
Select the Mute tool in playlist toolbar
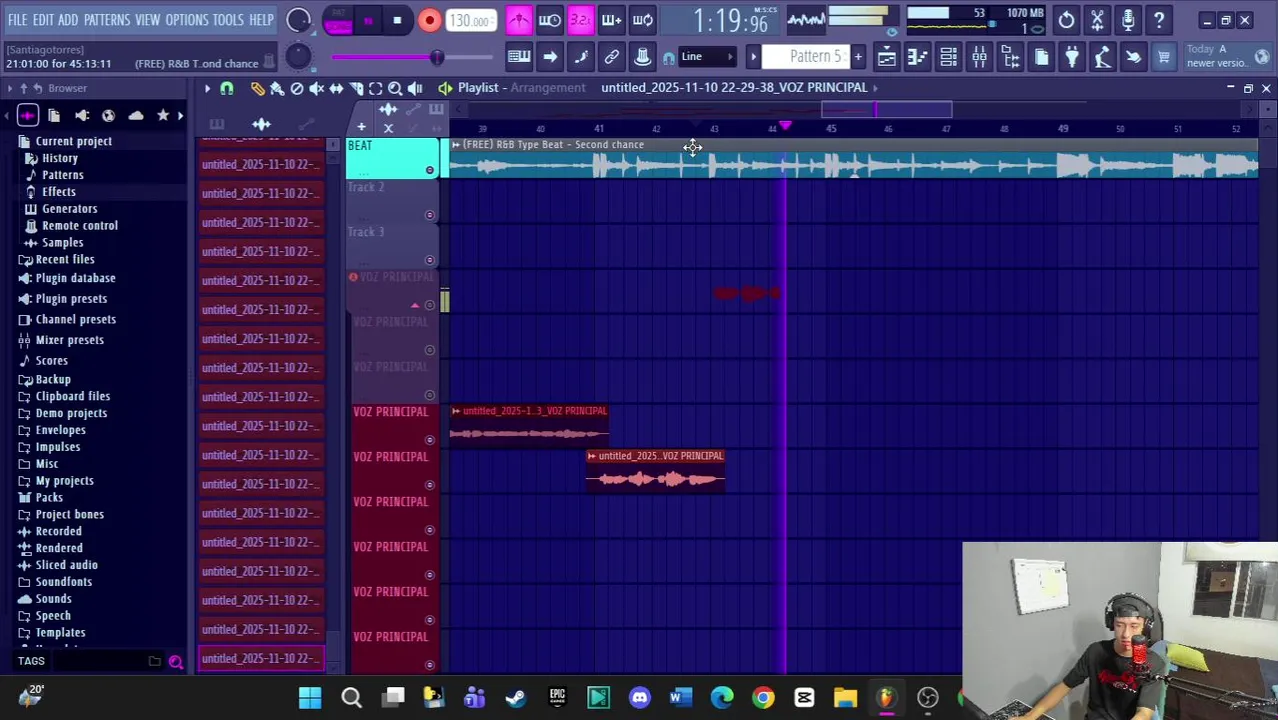pyautogui.click(x=316, y=88)
